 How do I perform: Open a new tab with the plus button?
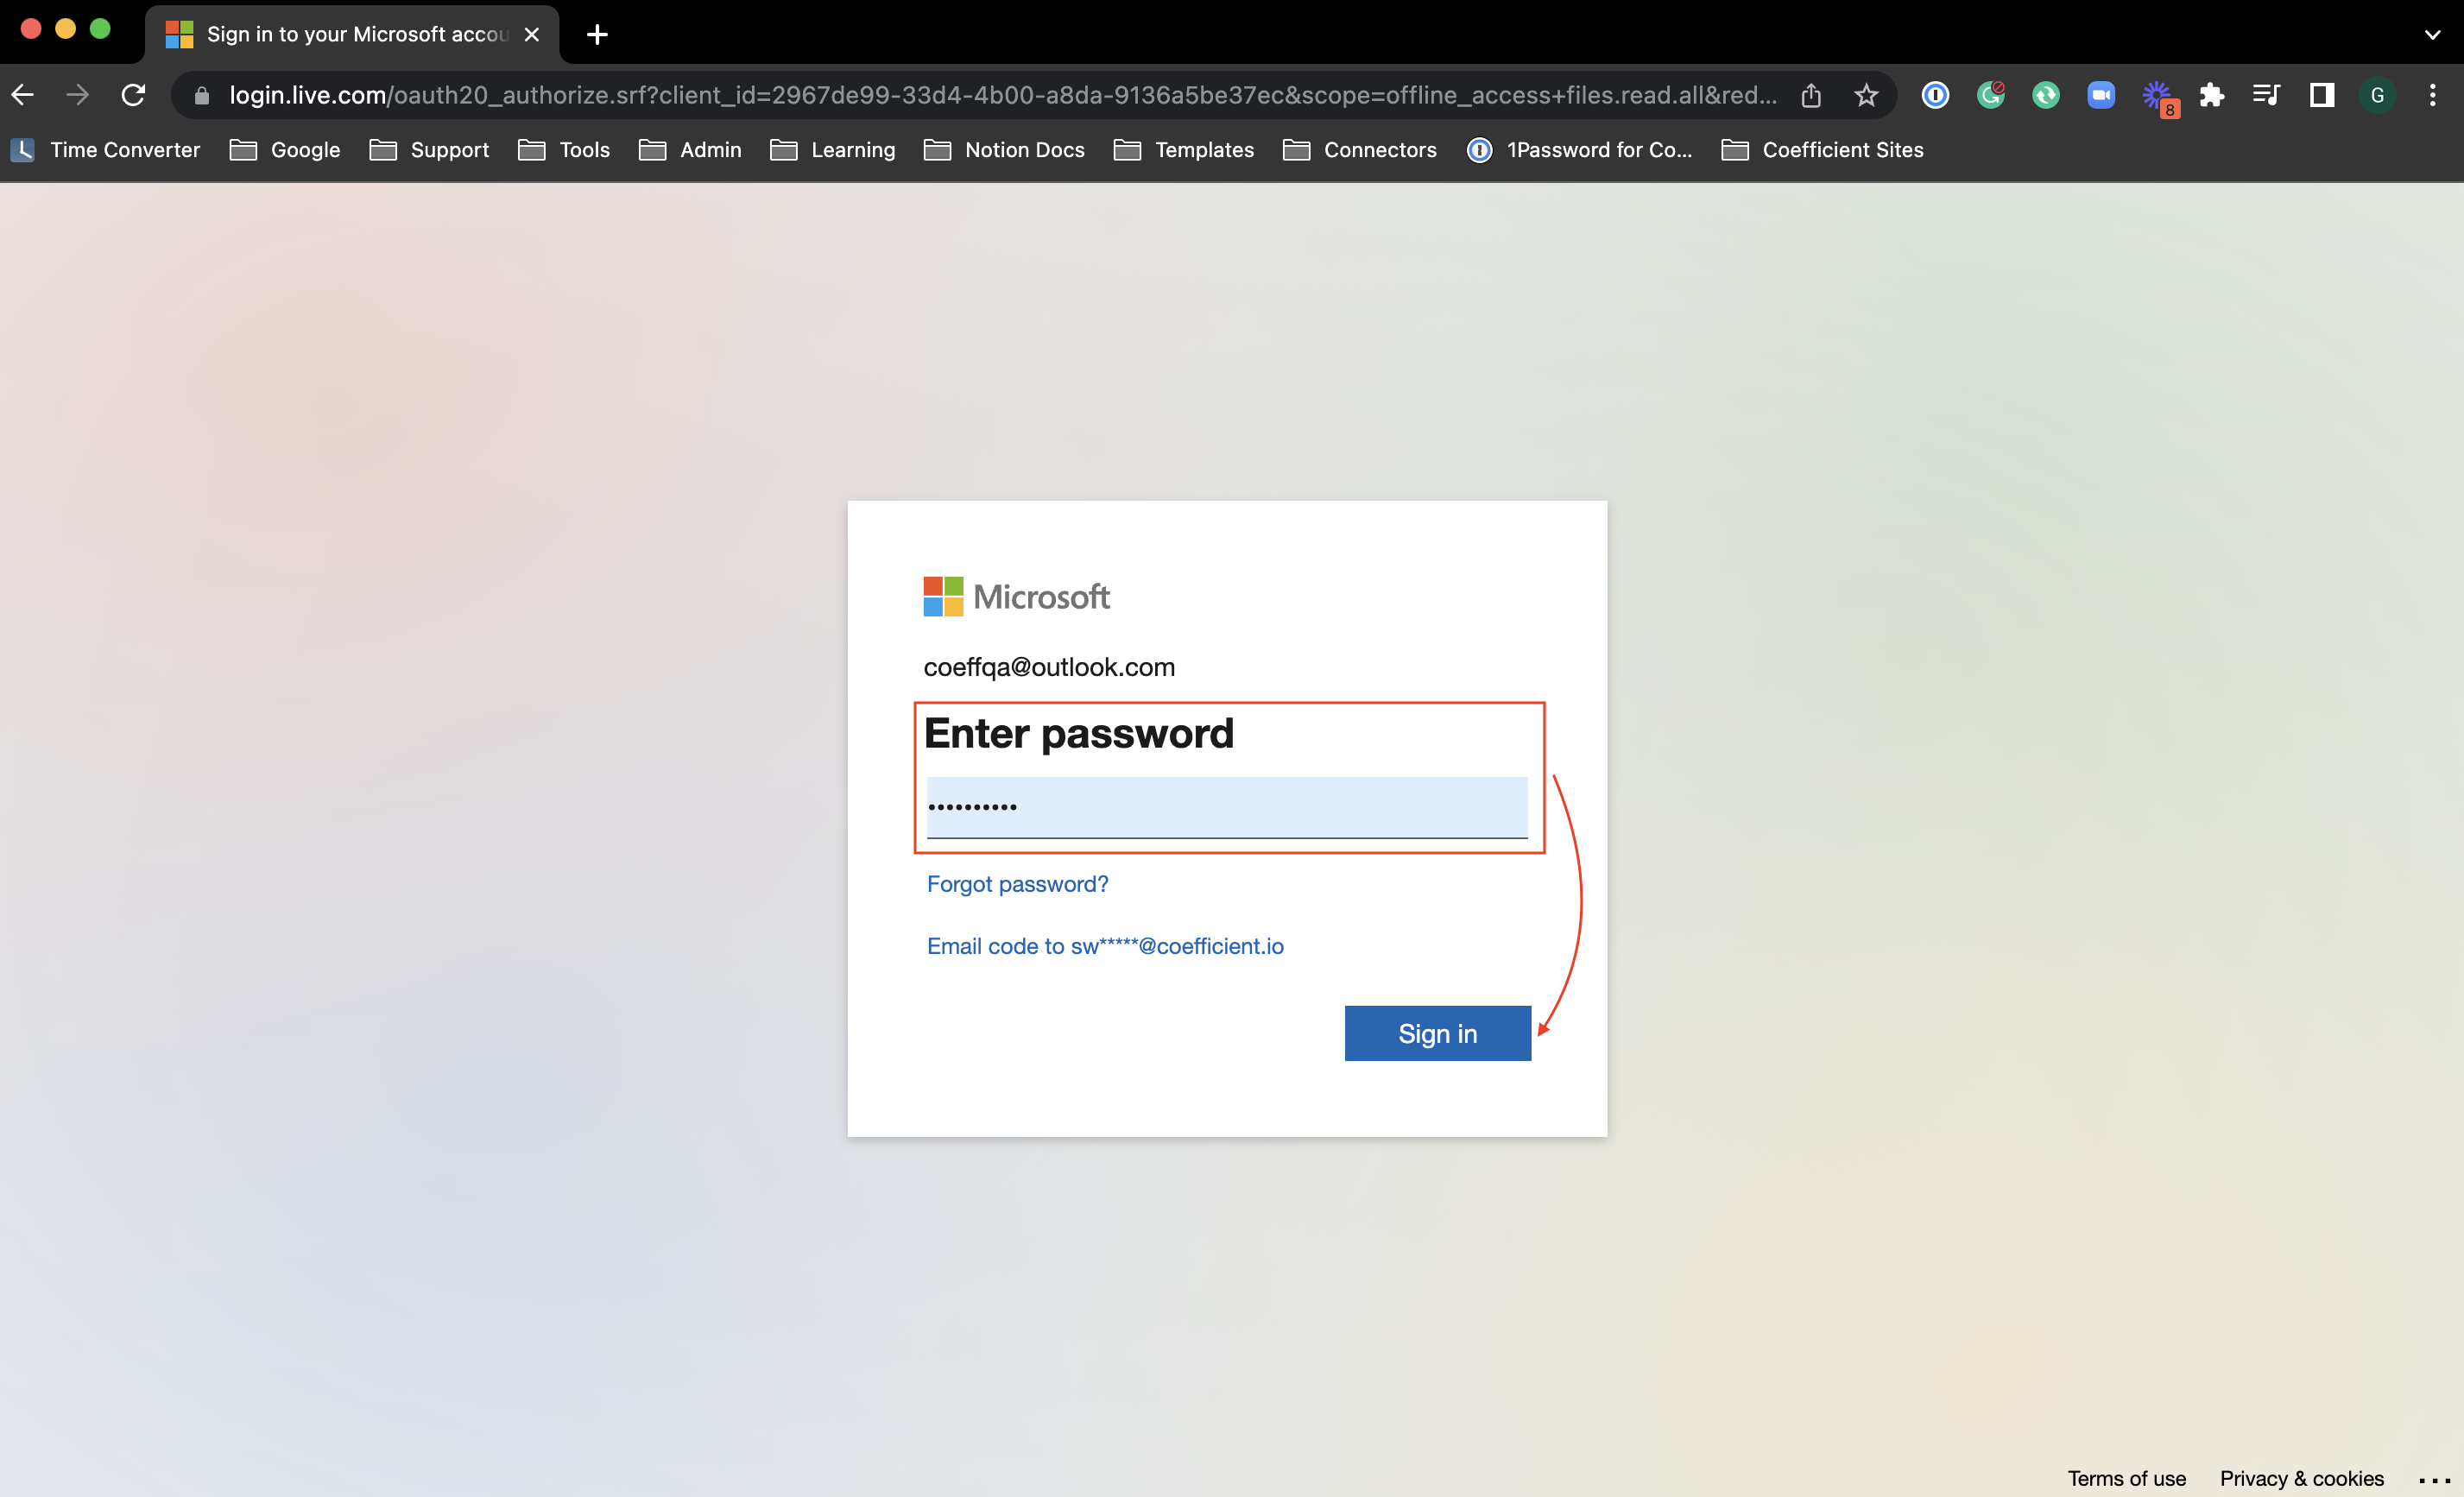597,35
